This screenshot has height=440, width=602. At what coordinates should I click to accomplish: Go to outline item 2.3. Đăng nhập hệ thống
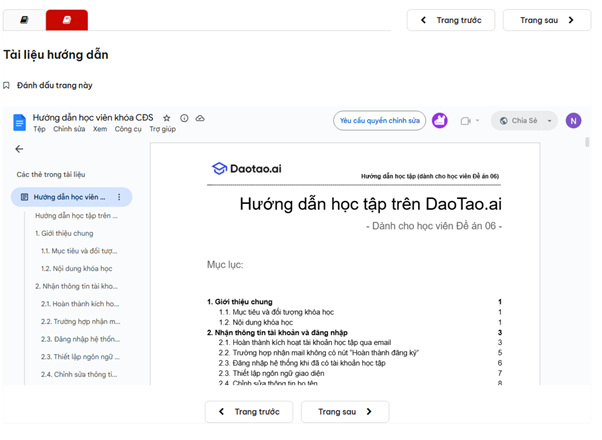pyautogui.click(x=80, y=339)
